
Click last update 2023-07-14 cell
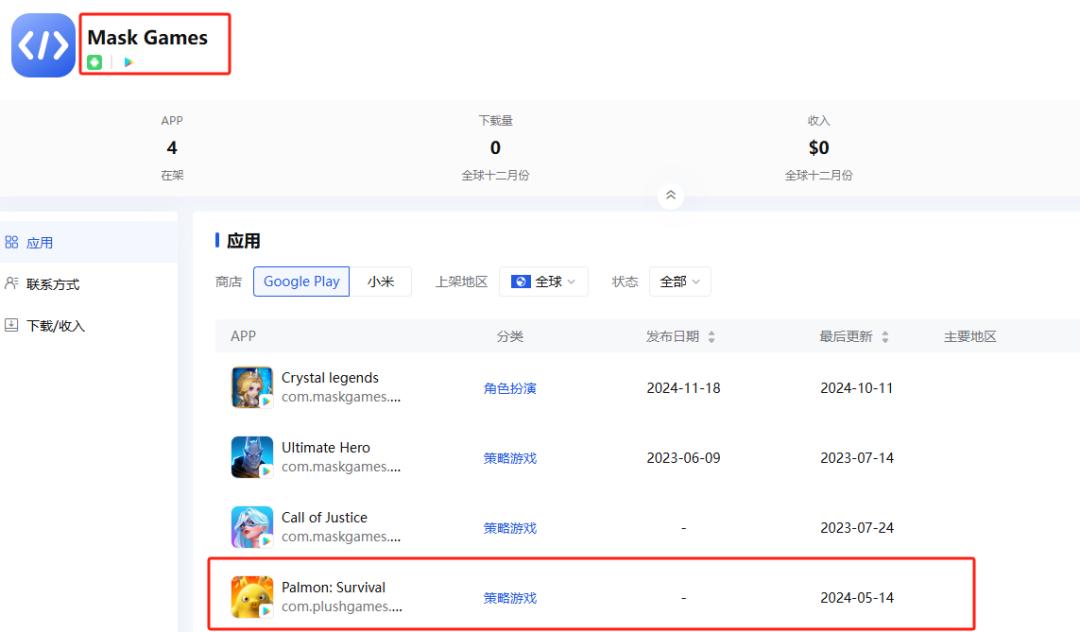857,458
